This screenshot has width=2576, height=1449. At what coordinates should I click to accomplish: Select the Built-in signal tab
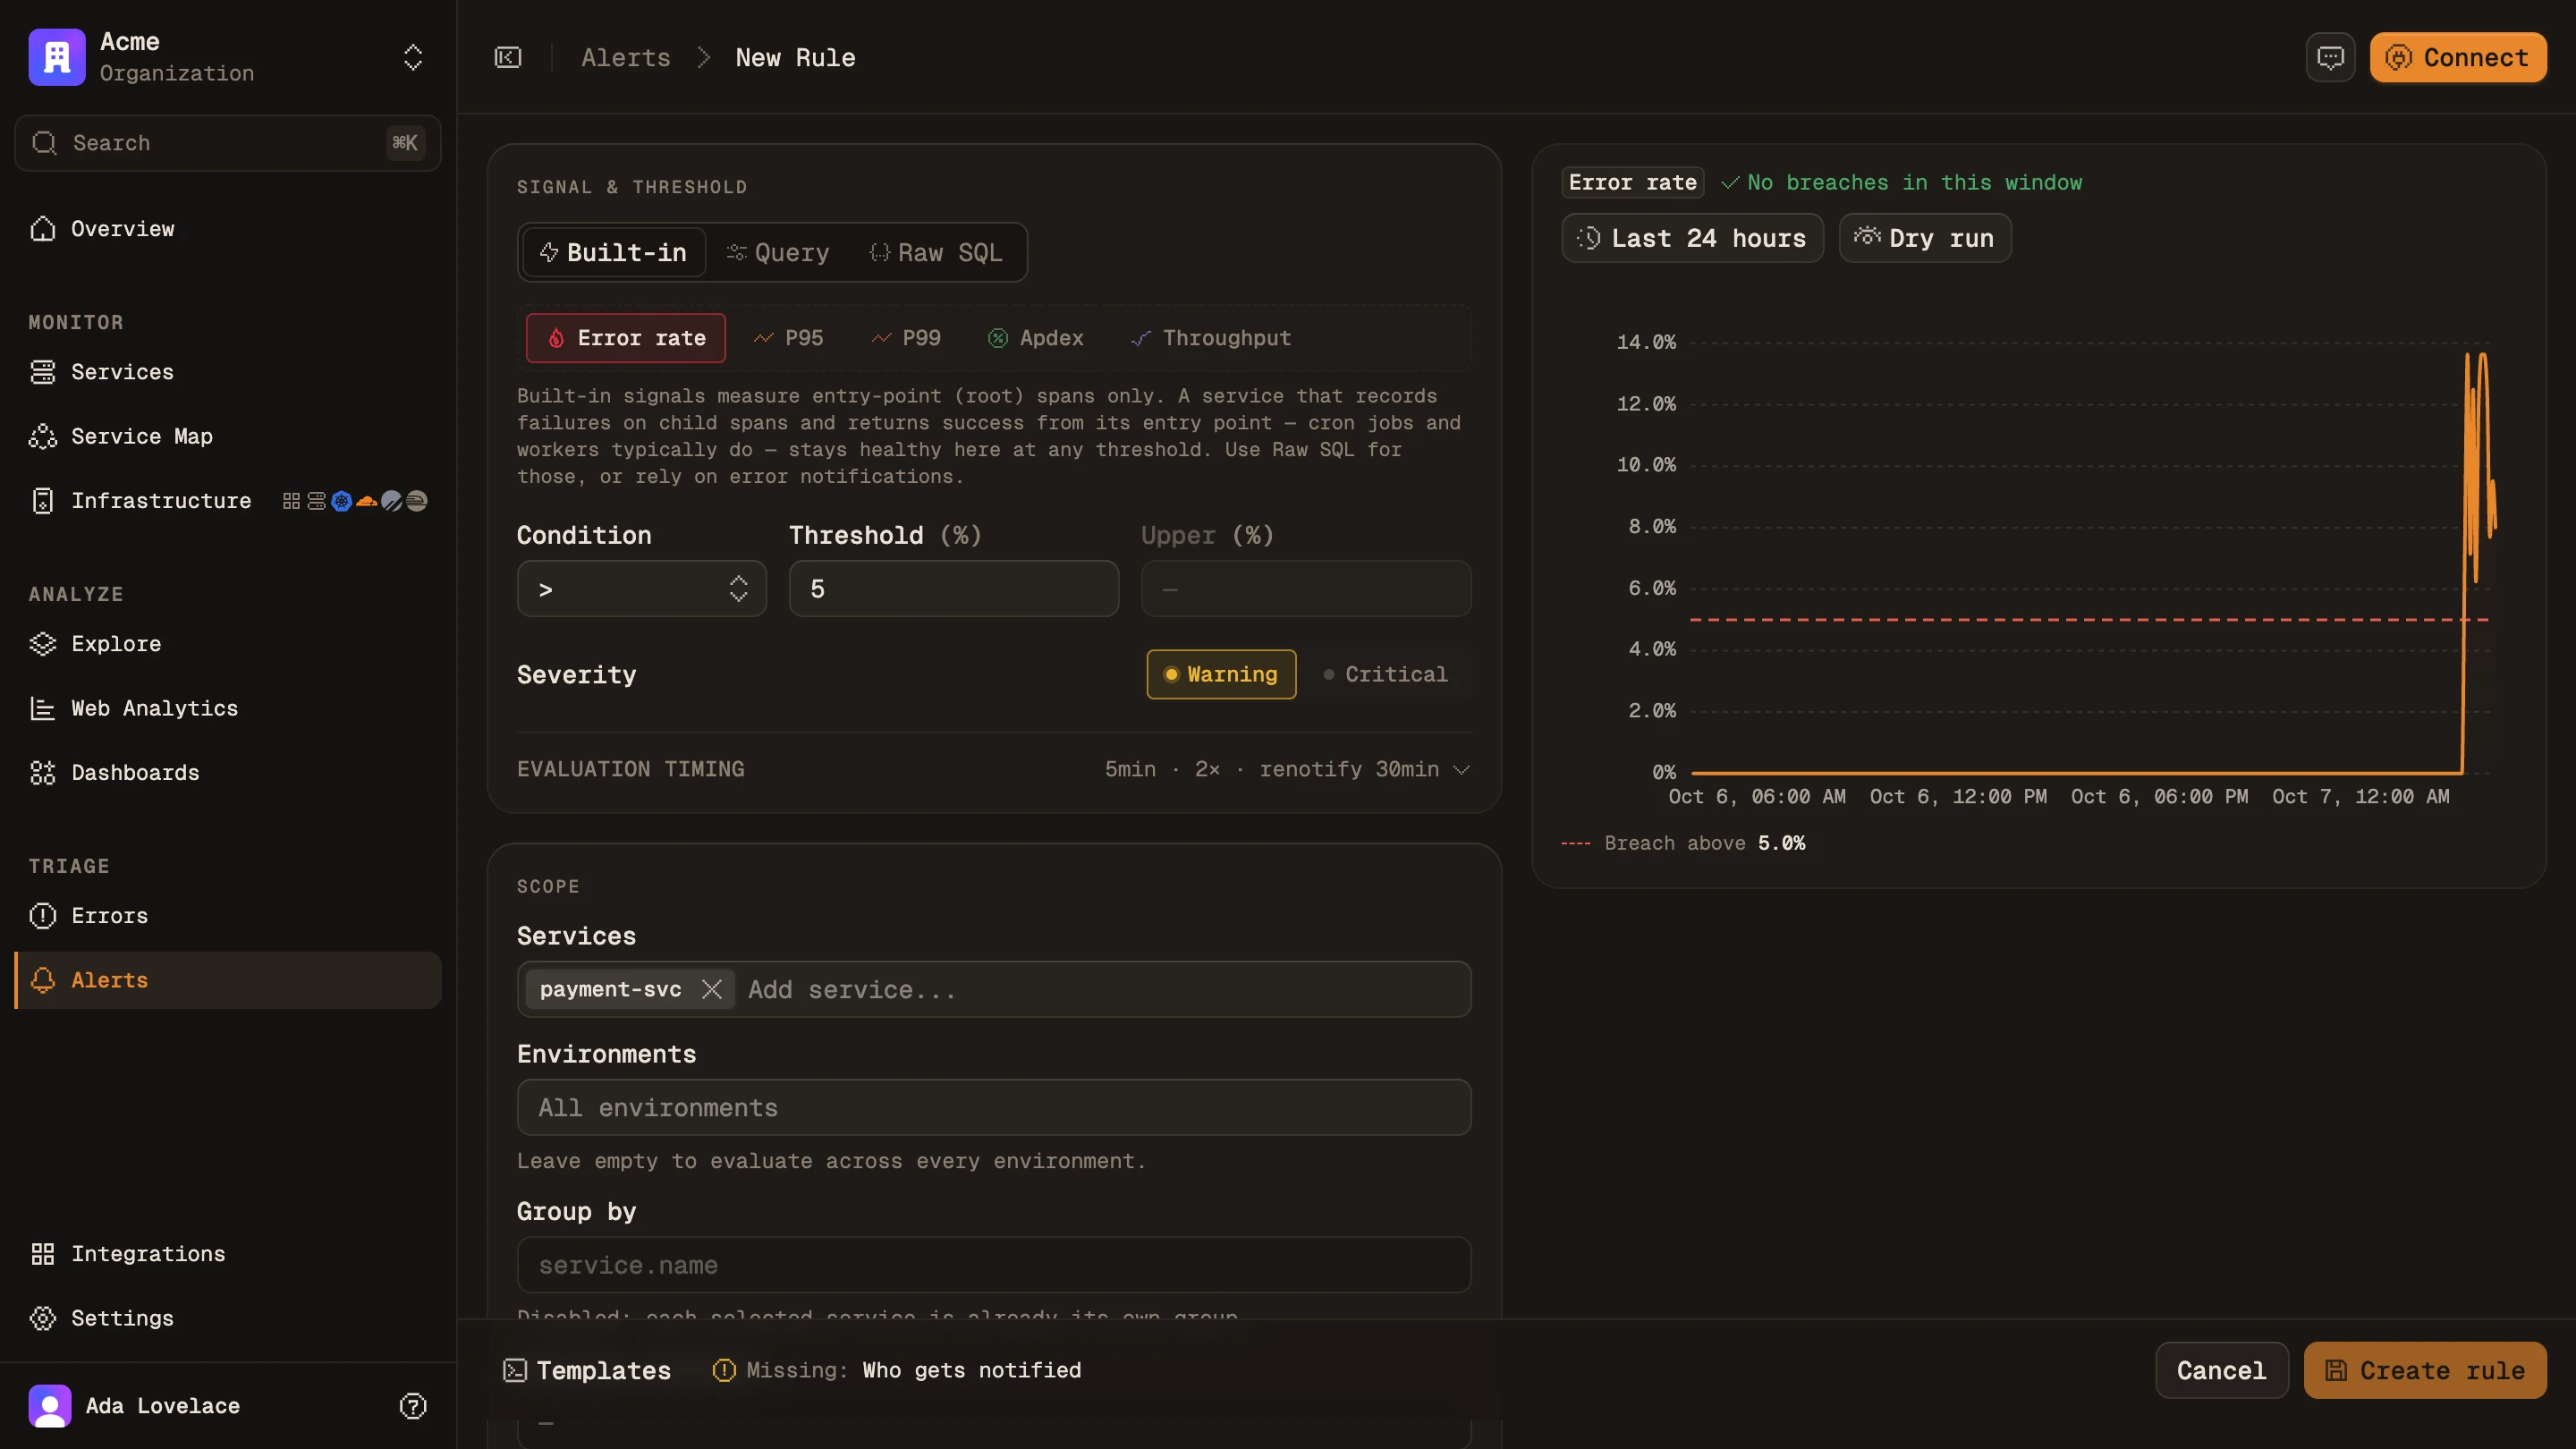click(613, 252)
